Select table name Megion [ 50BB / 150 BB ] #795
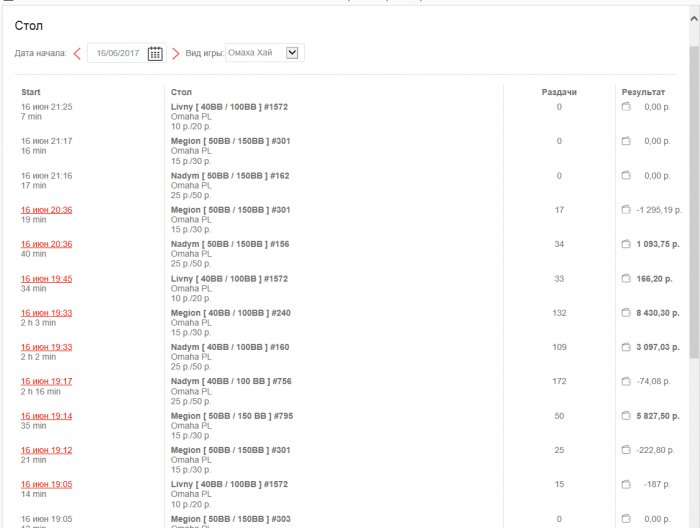This screenshot has width=700, height=528. coord(232,416)
